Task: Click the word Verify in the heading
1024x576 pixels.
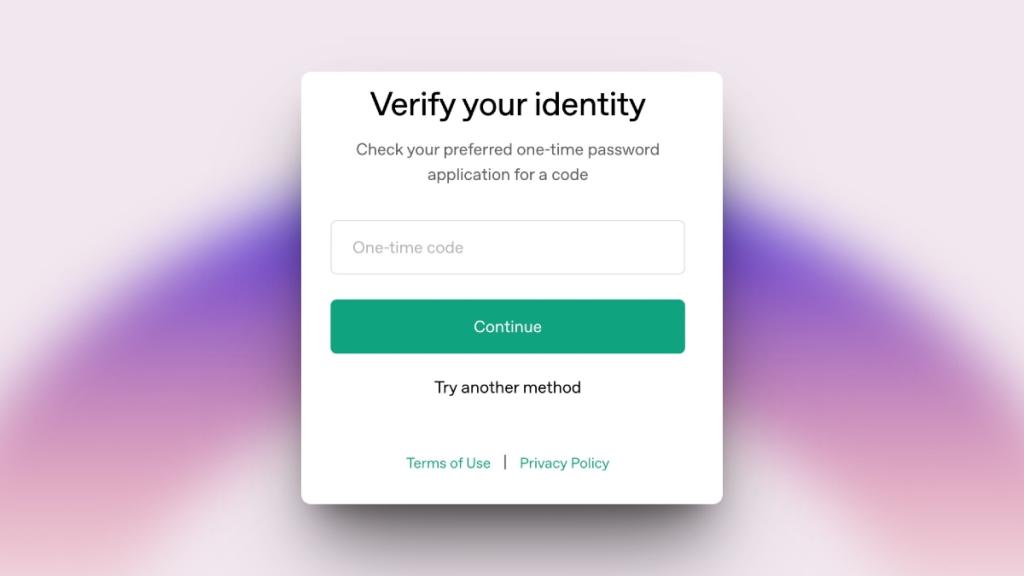Action: (x=413, y=104)
